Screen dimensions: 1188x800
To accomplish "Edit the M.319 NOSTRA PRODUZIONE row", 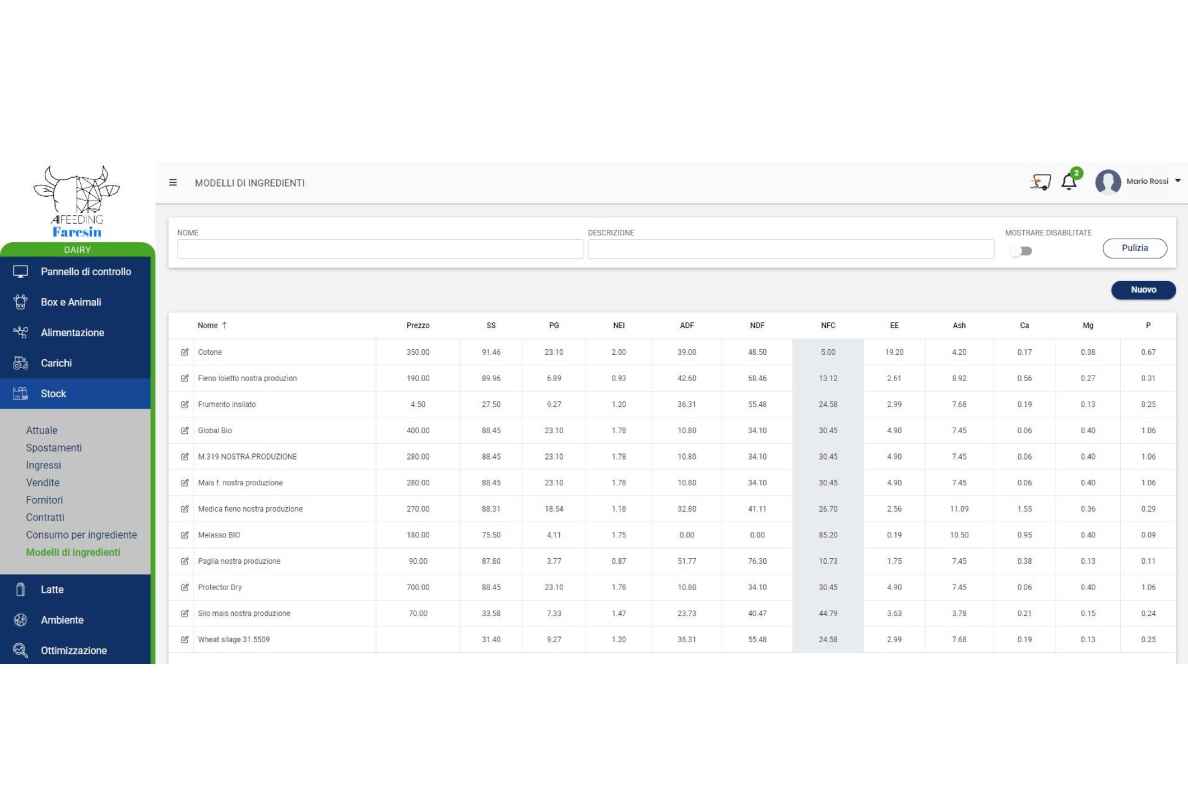I will 184,457.
